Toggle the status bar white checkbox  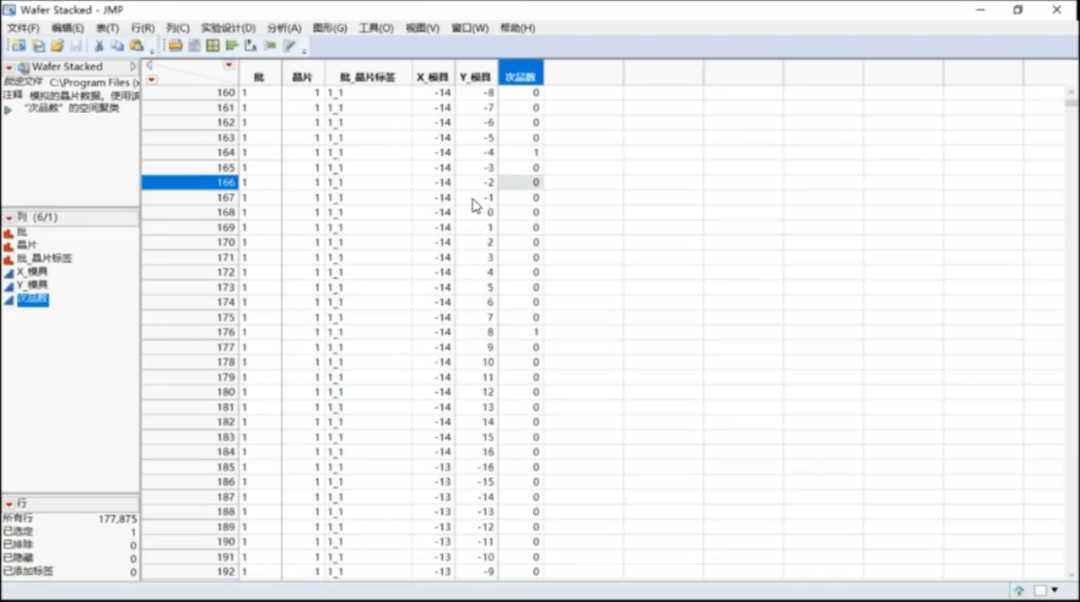(1040, 591)
